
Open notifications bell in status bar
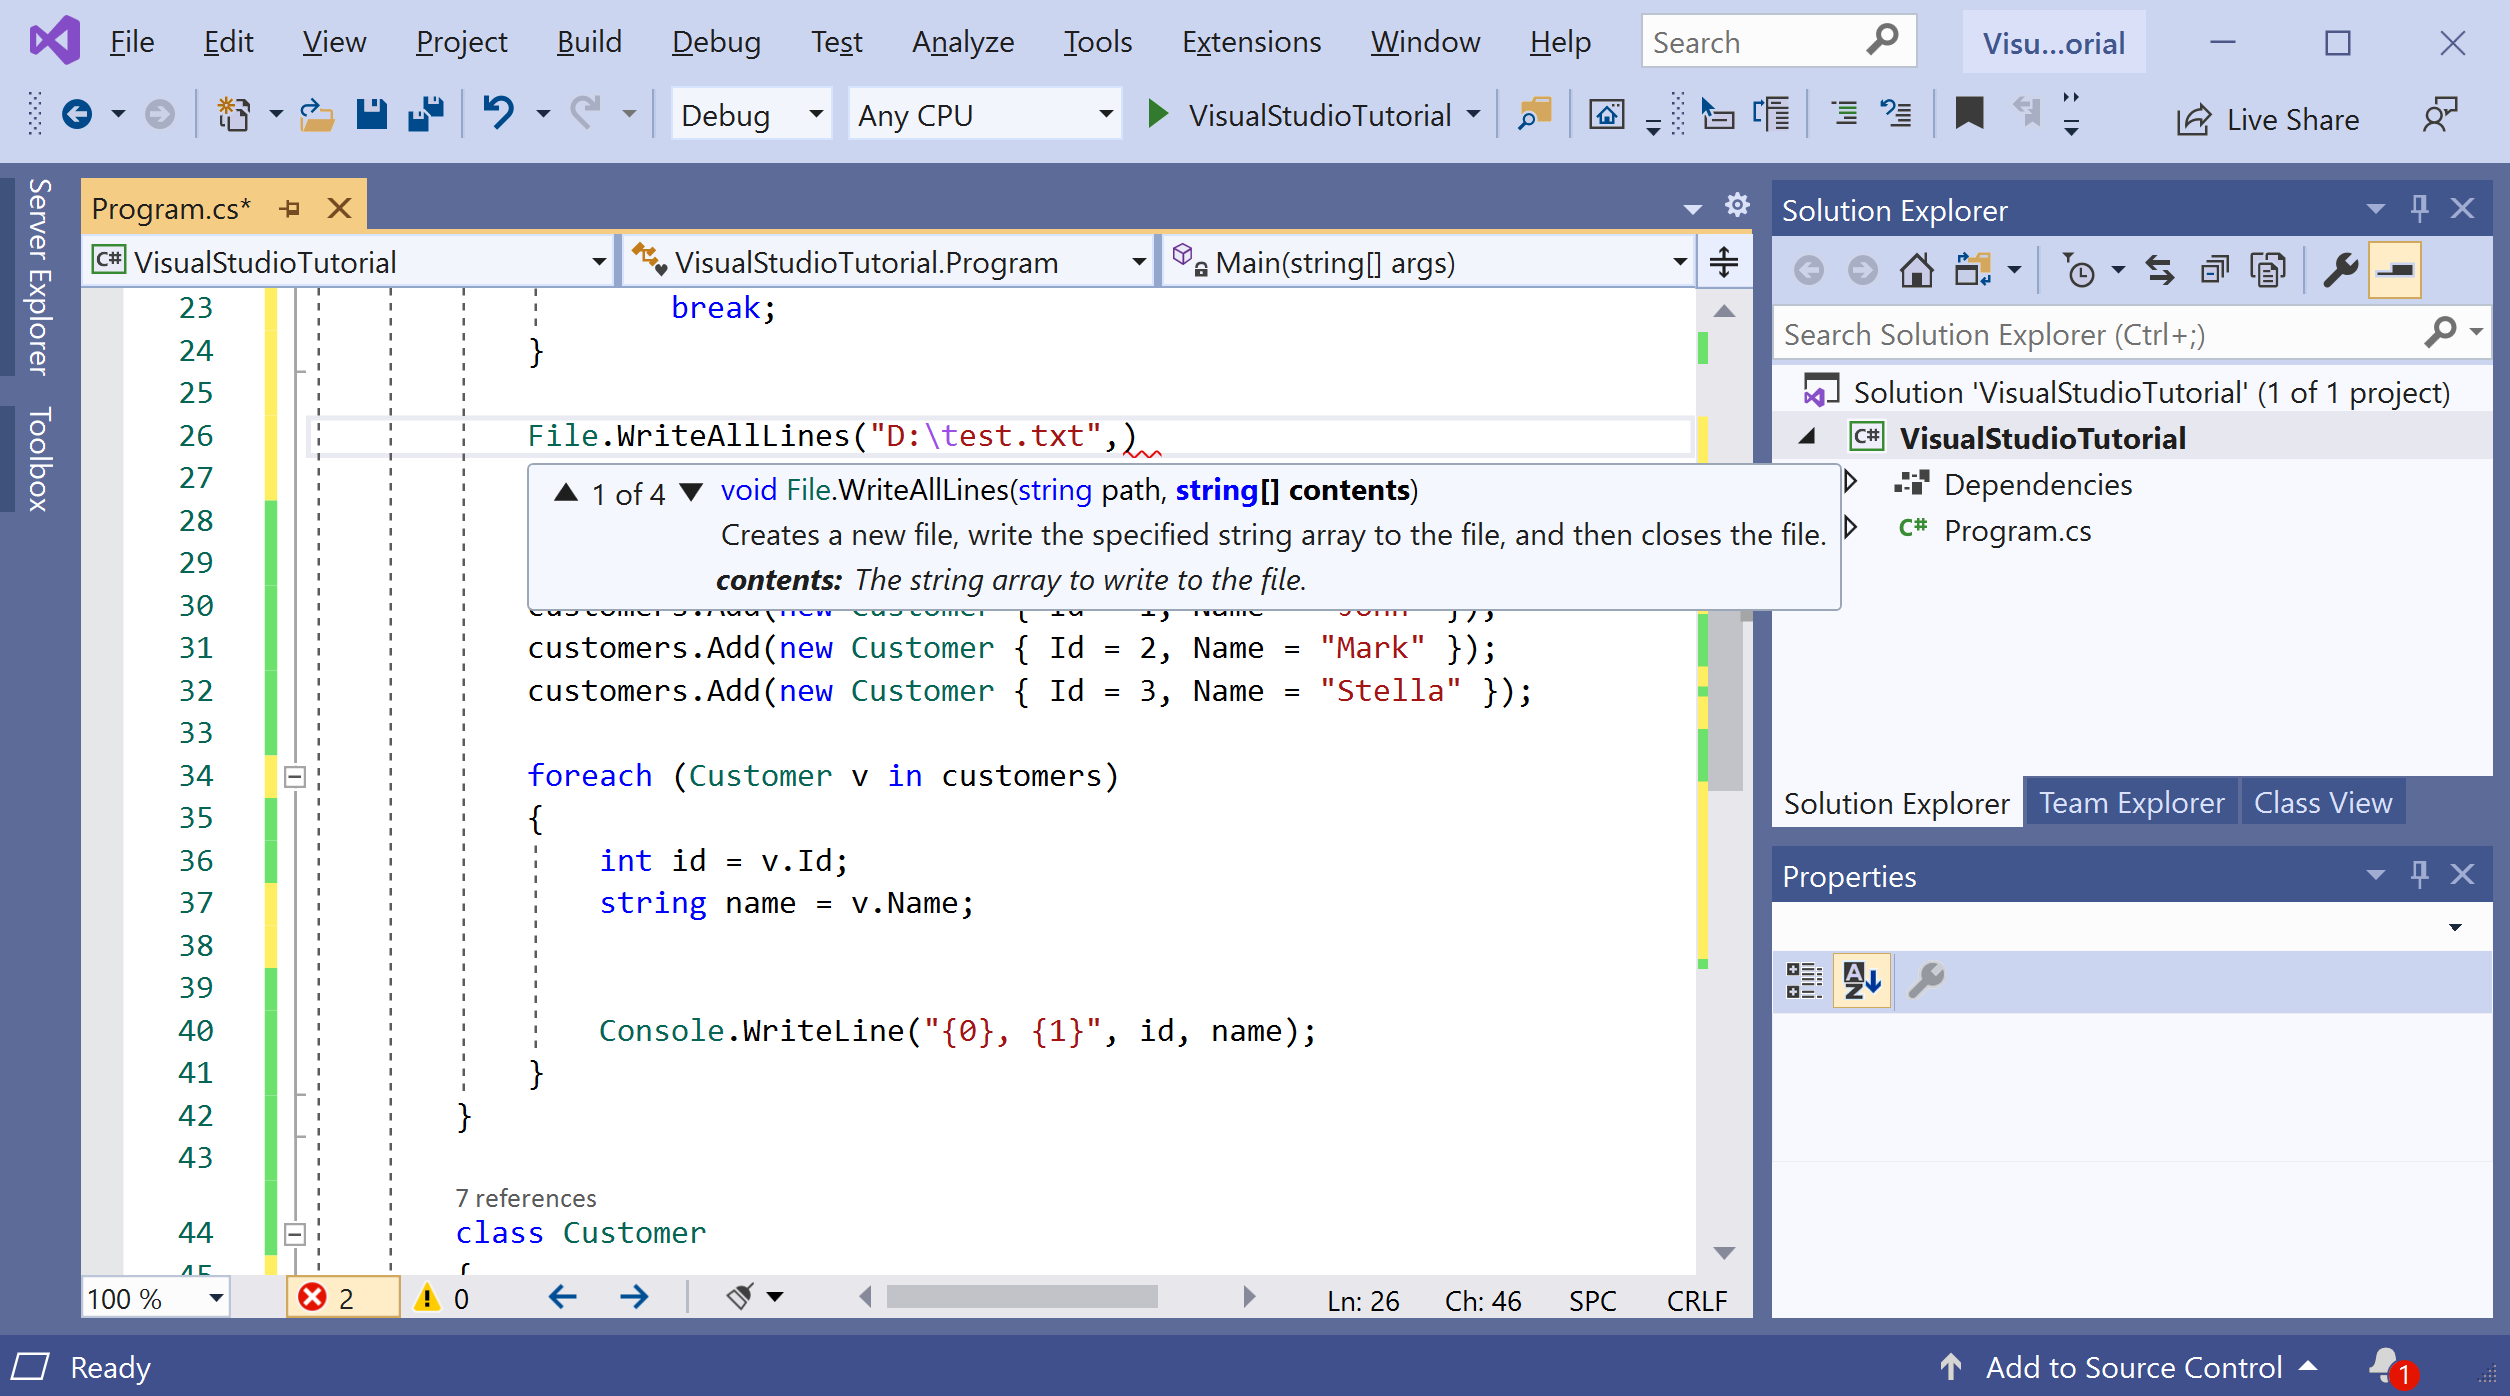(x=2386, y=1365)
